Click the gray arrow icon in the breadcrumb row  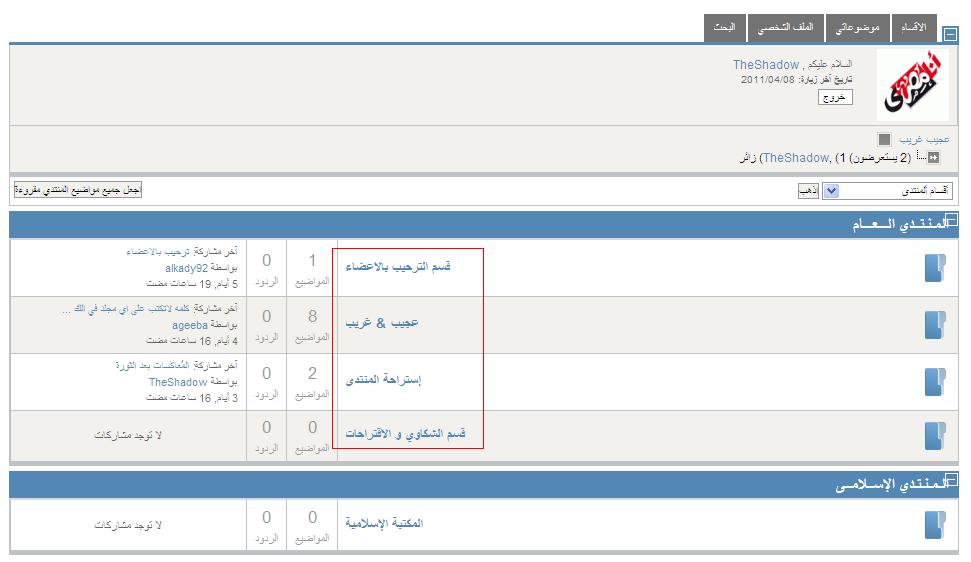[x=933, y=158]
